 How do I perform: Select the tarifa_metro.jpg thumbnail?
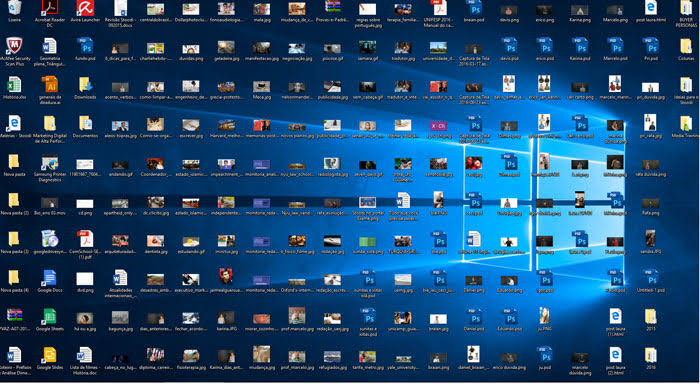(367, 358)
